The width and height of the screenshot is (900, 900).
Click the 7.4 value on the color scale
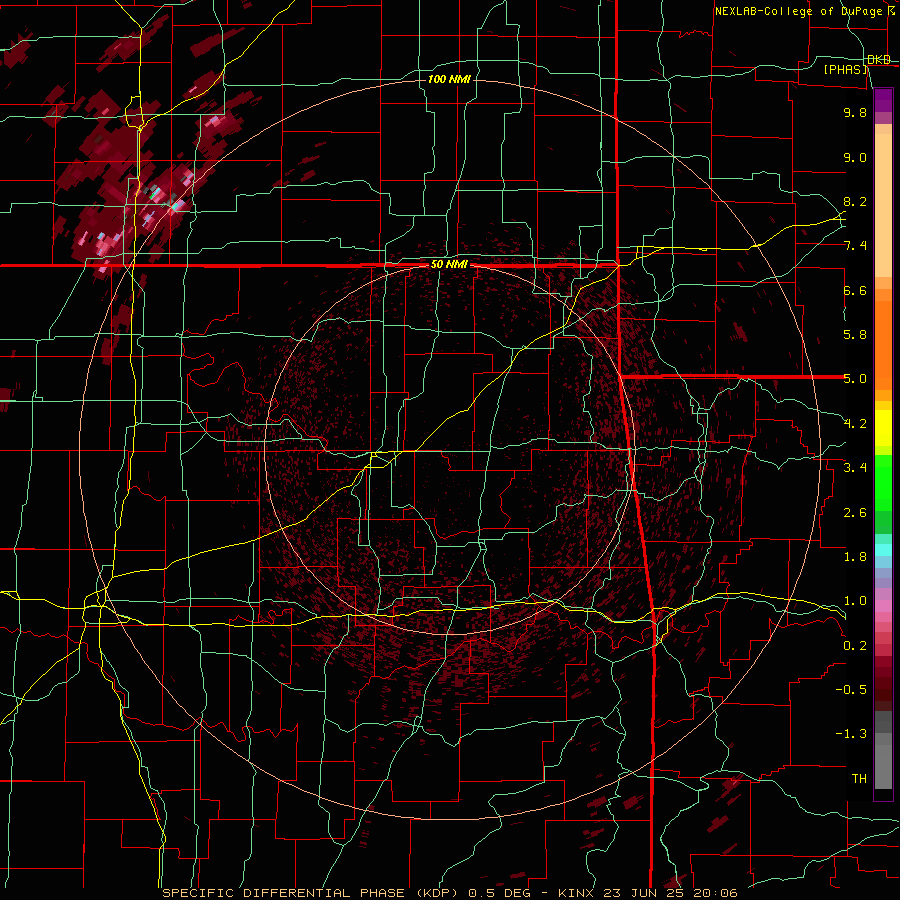point(855,246)
